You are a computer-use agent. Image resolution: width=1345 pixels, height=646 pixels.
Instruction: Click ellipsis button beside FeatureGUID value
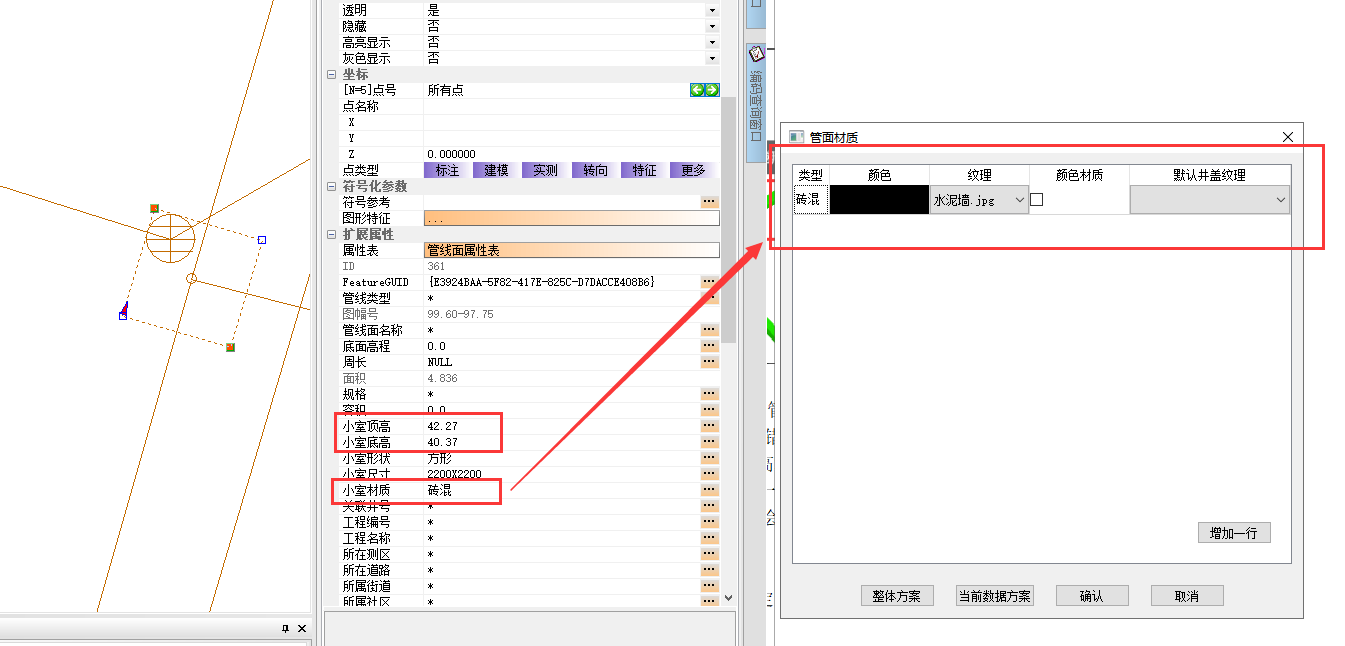(x=710, y=282)
